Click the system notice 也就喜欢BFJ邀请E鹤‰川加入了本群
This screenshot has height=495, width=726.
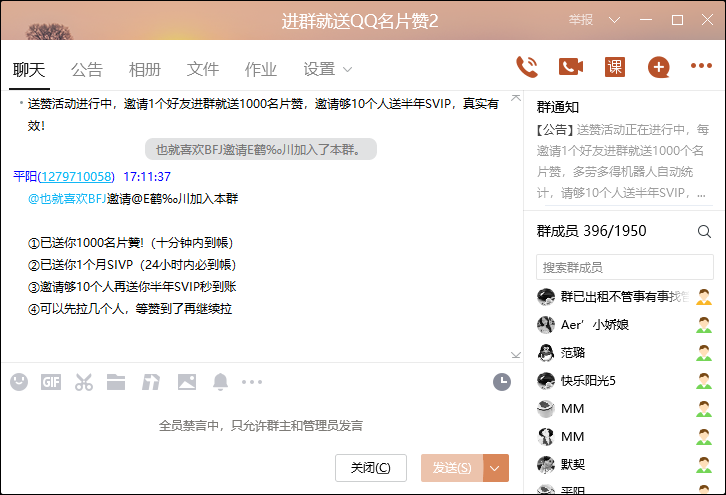pos(261,150)
